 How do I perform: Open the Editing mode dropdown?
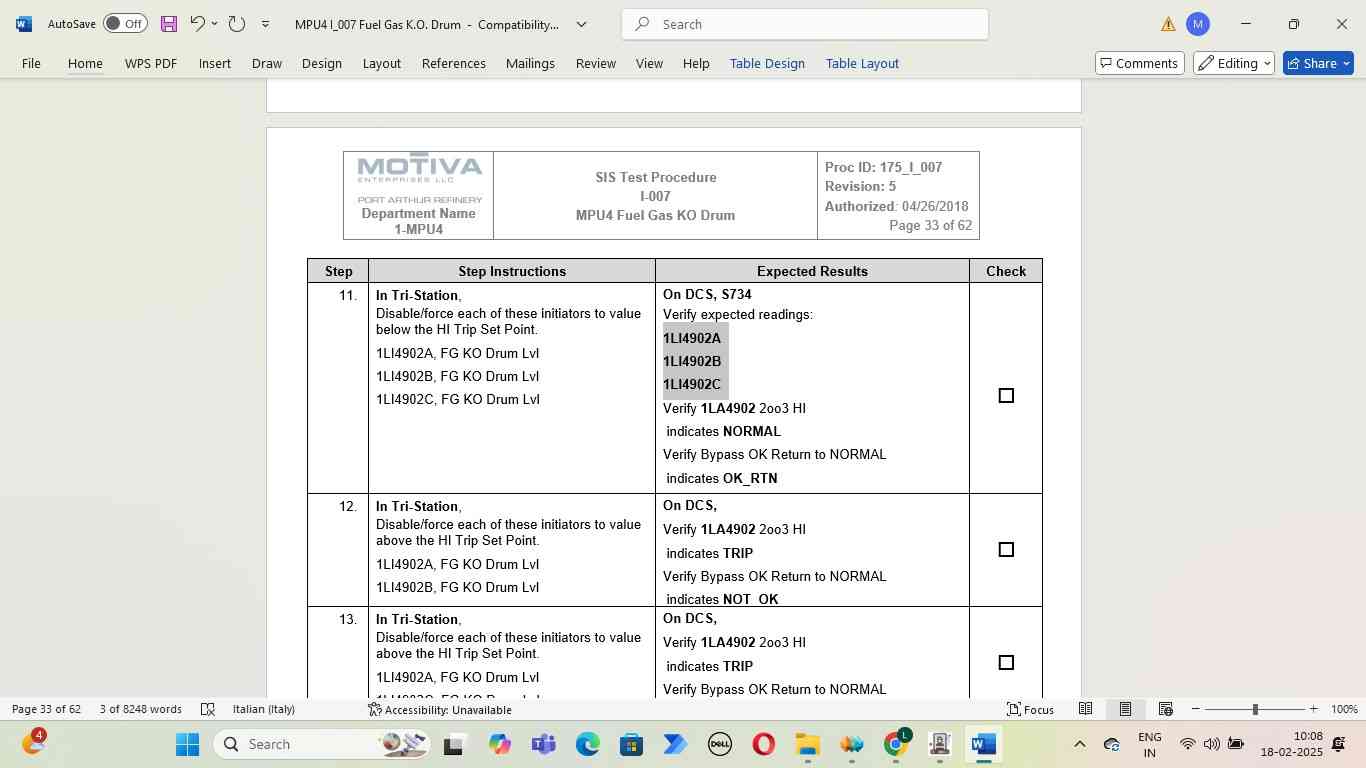point(1234,63)
